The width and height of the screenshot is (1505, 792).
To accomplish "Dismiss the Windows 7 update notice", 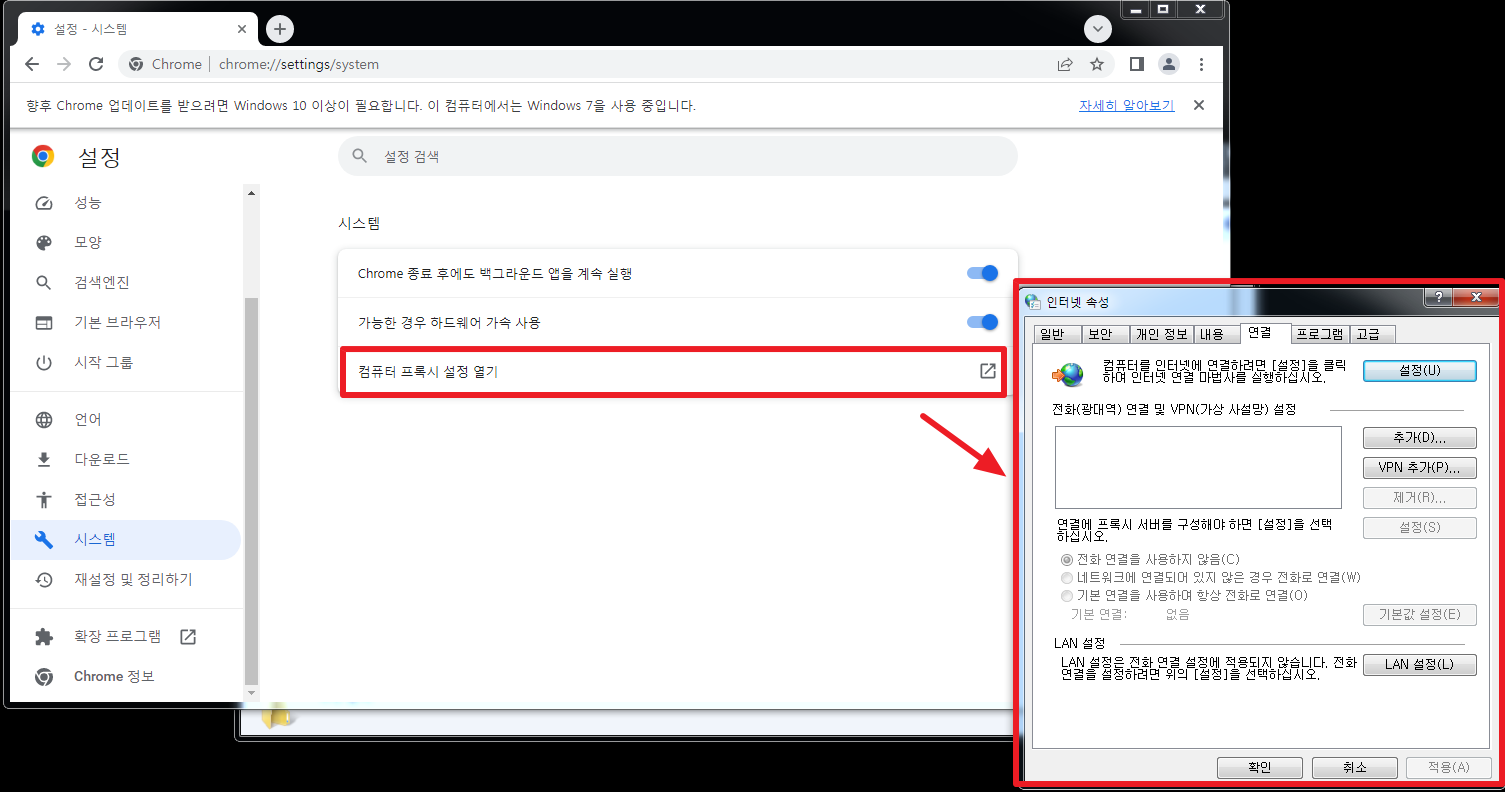I will 1199,105.
